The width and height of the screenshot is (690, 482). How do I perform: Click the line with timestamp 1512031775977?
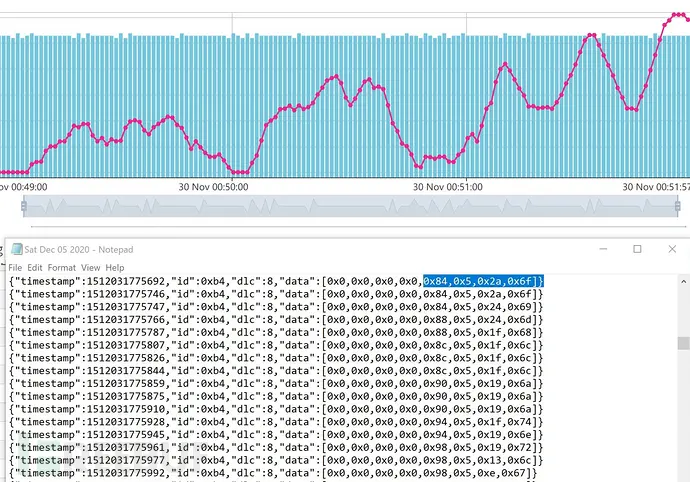click(276, 460)
